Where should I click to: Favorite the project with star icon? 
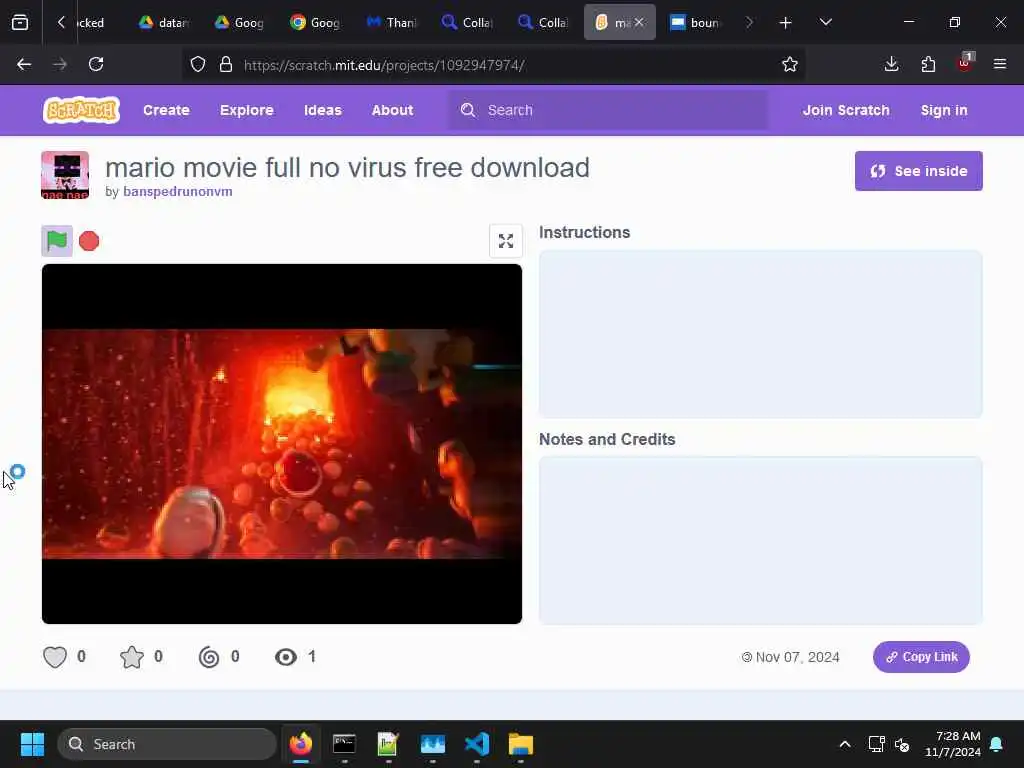[x=131, y=656]
